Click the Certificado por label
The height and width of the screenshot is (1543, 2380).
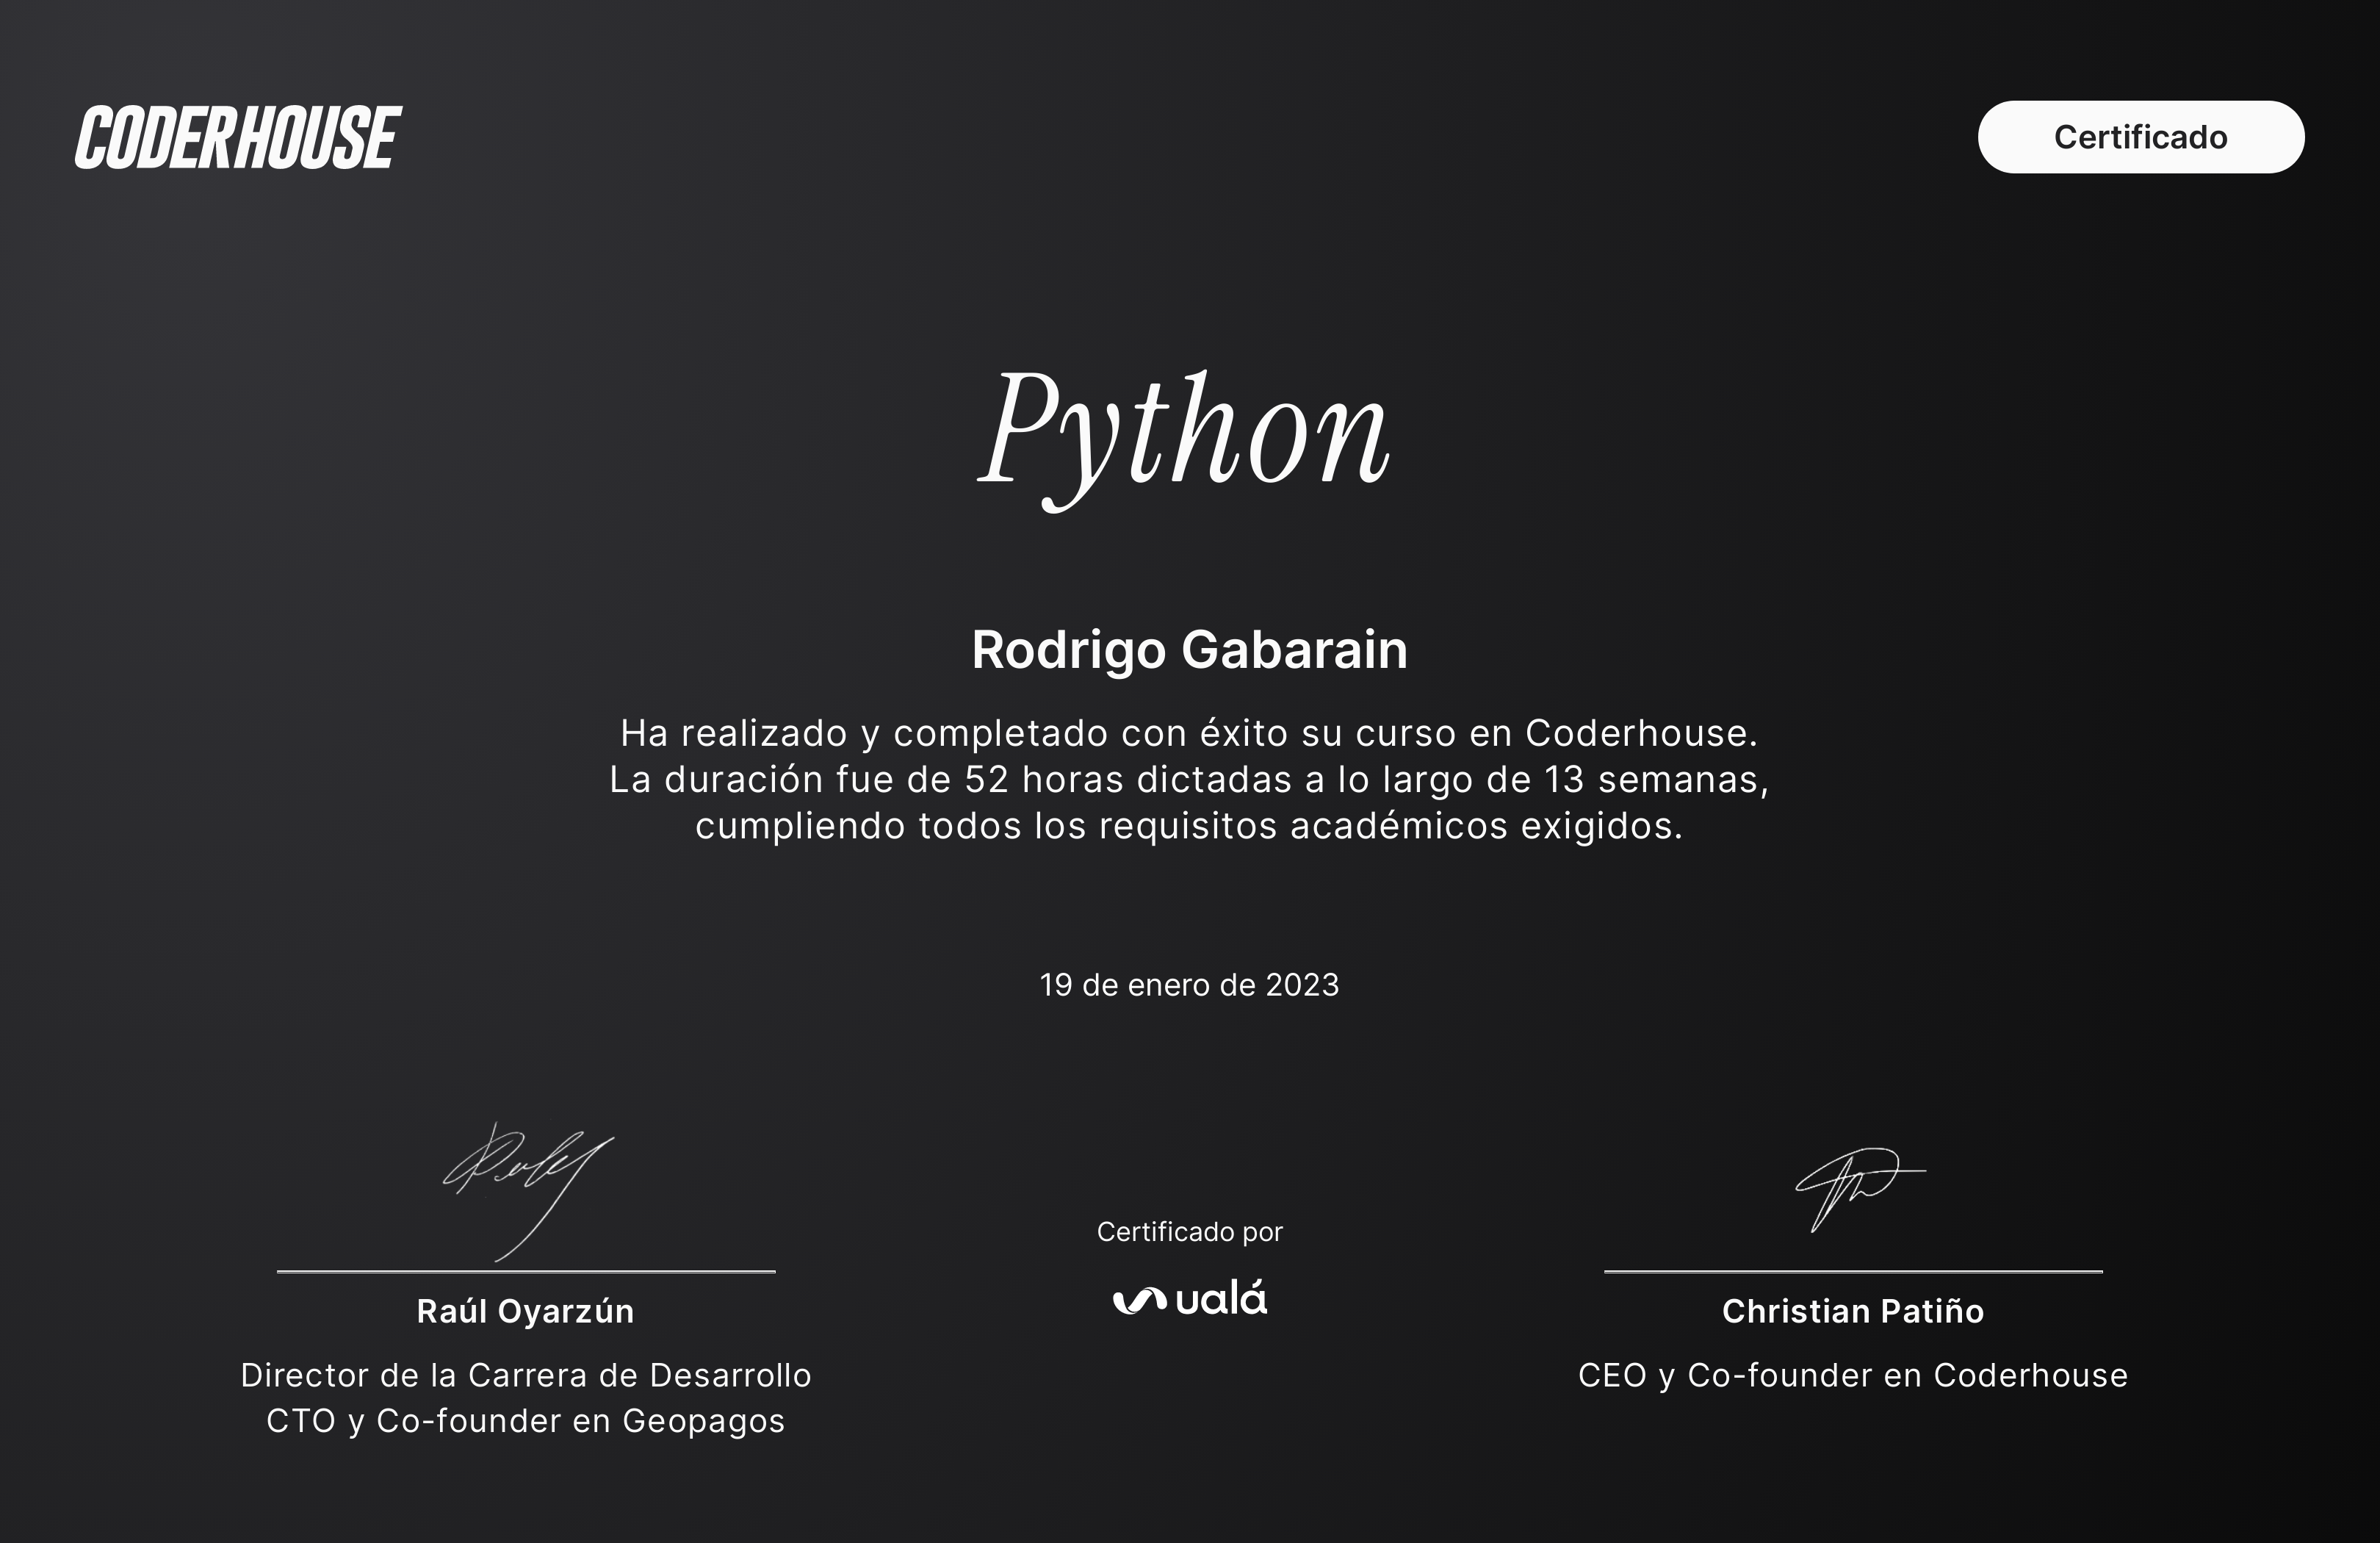click(x=1189, y=1232)
